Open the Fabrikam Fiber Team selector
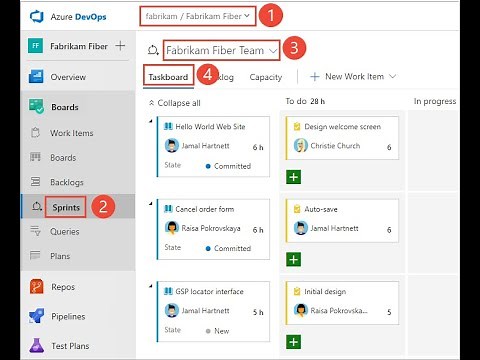 click(222, 50)
